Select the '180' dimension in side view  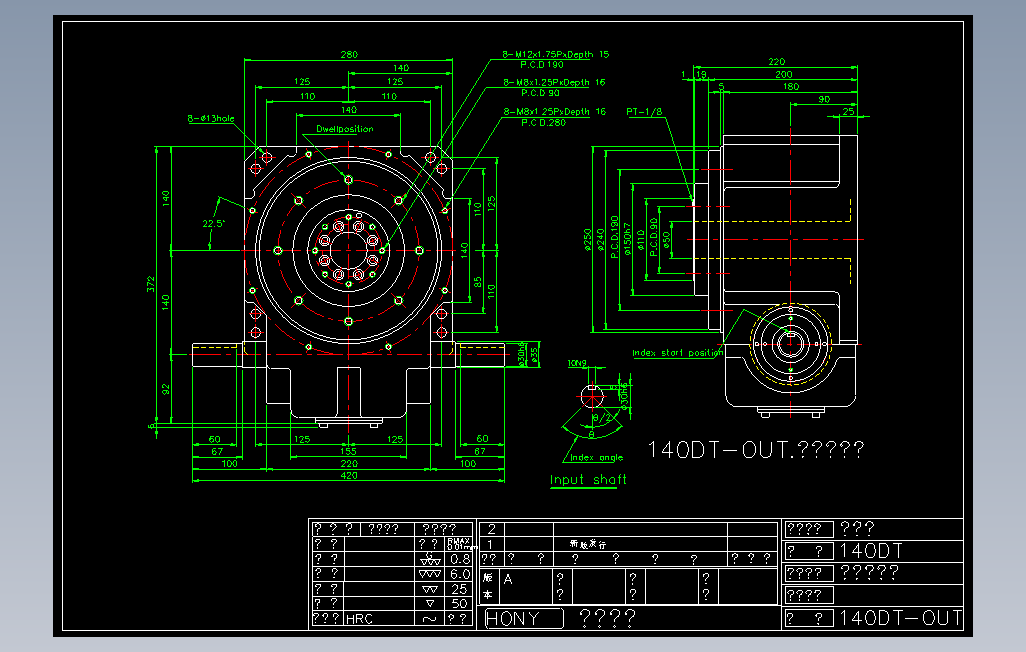pyautogui.click(x=791, y=86)
